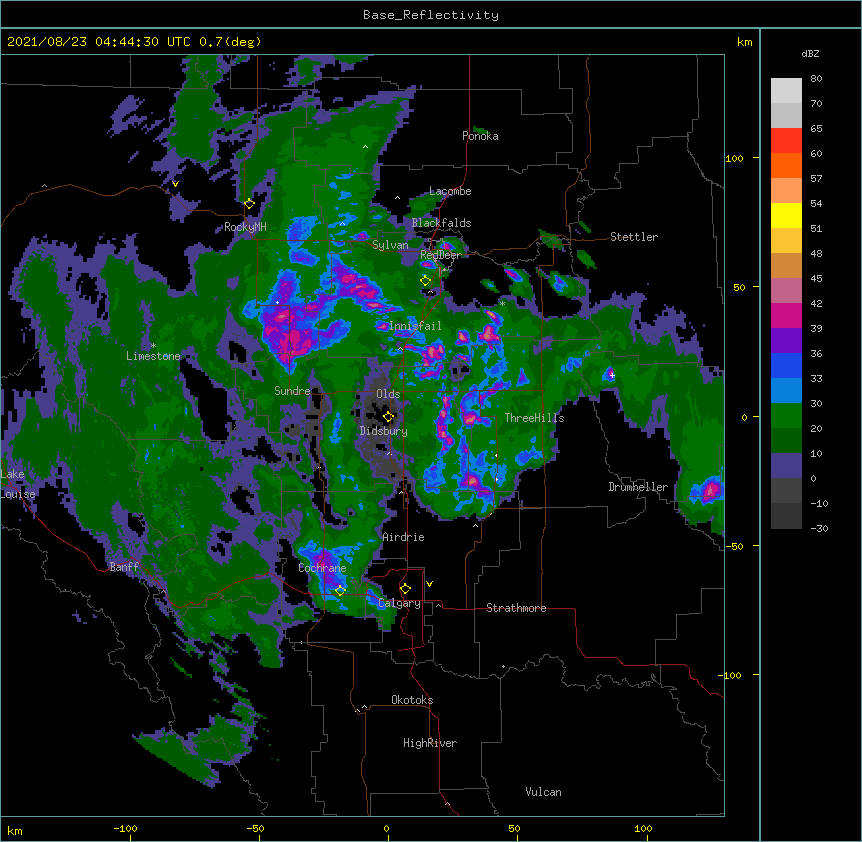The width and height of the screenshot is (862, 842).
Task: Pick the yellow 51-54 dBZ legend swatch
Action: click(x=786, y=216)
